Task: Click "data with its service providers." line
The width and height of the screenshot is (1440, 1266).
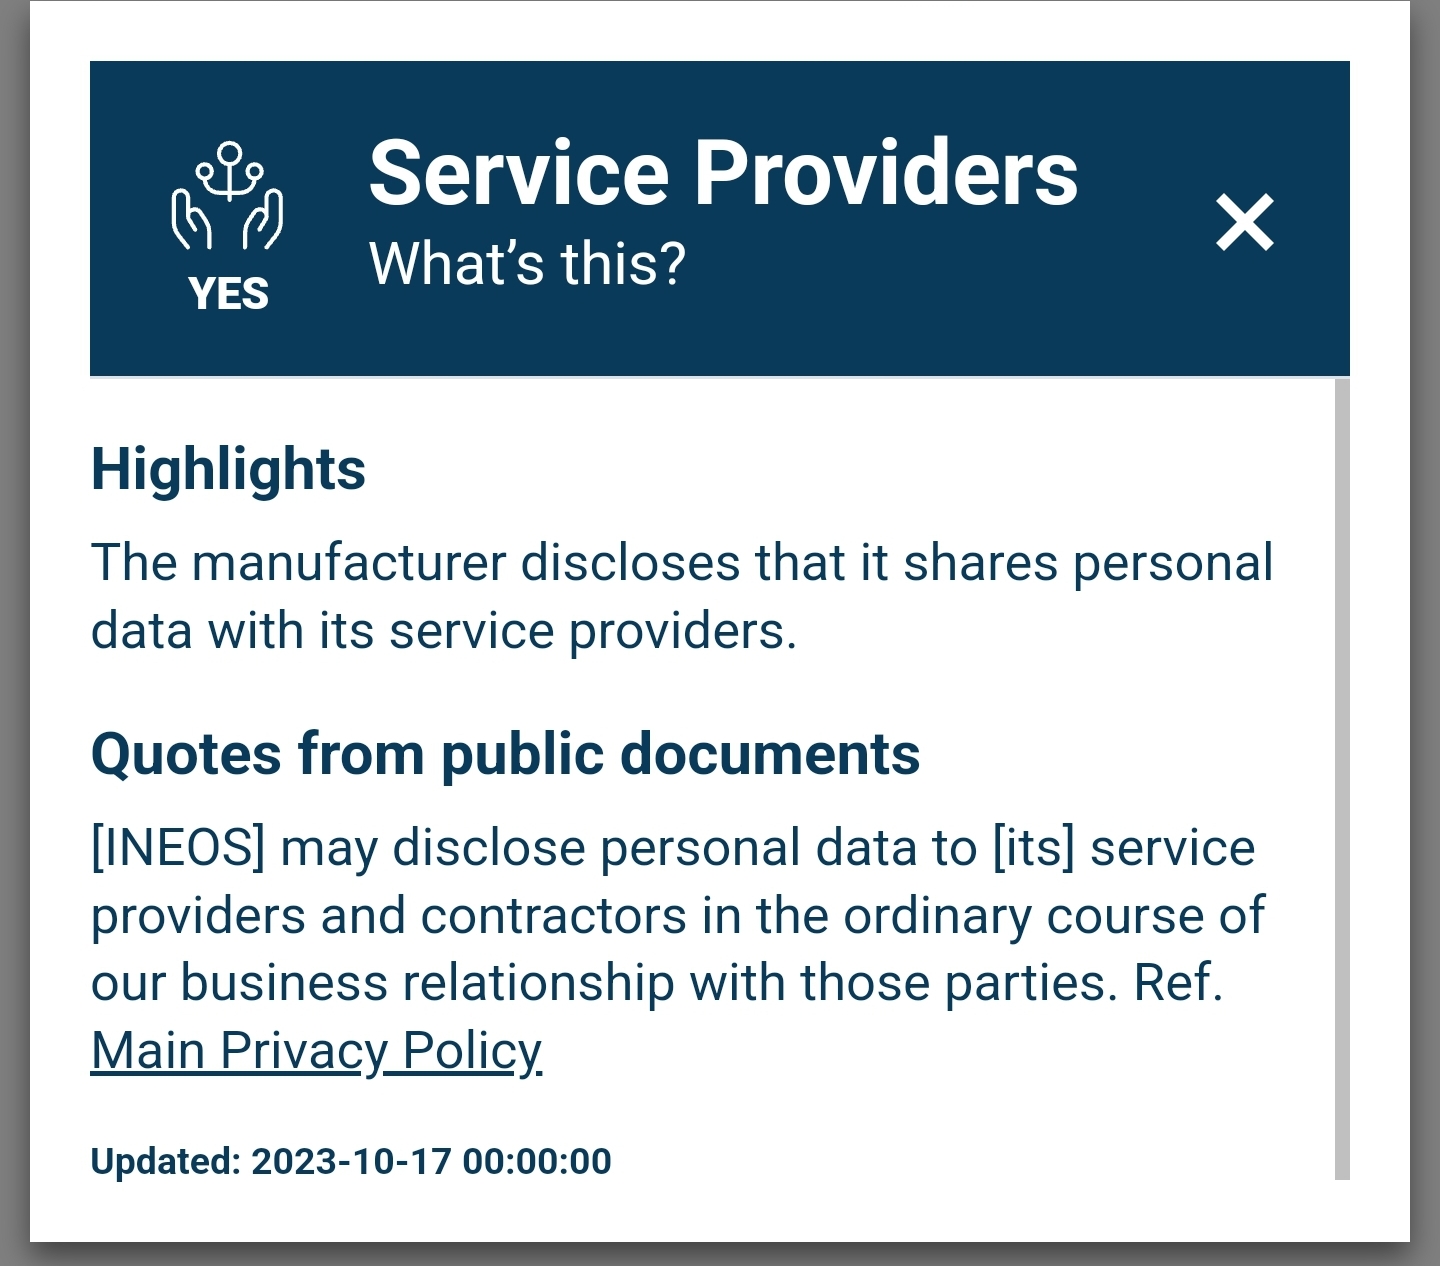Action: pyautogui.click(x=444, y=631)
